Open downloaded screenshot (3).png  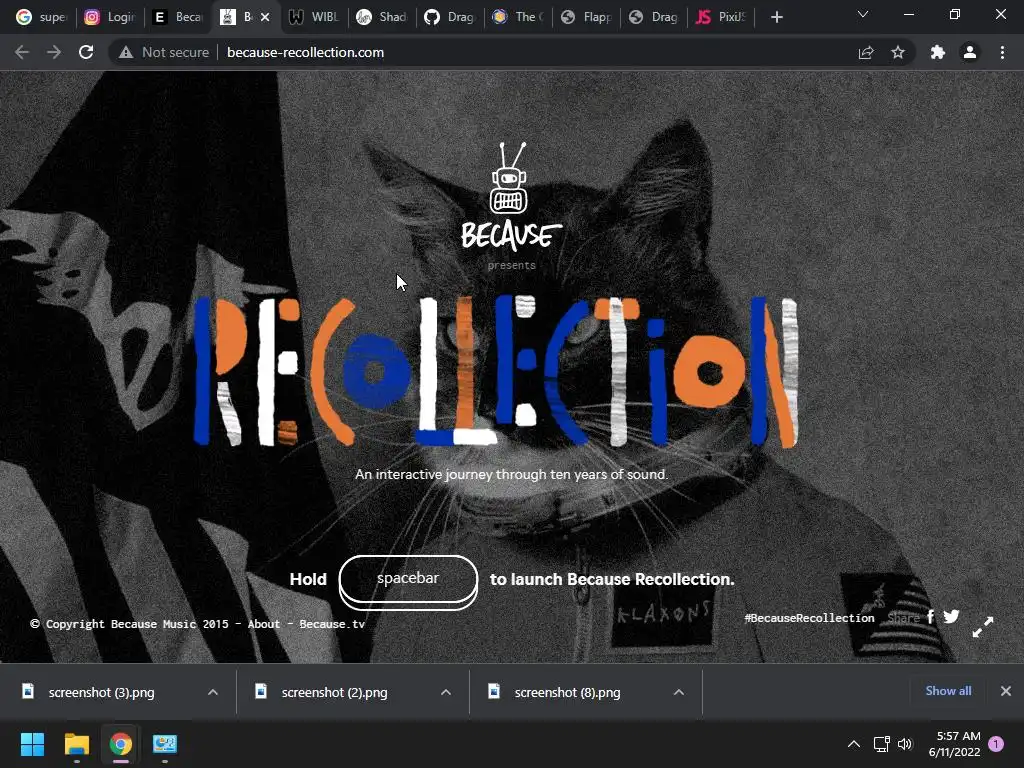(x=102, y=692)
